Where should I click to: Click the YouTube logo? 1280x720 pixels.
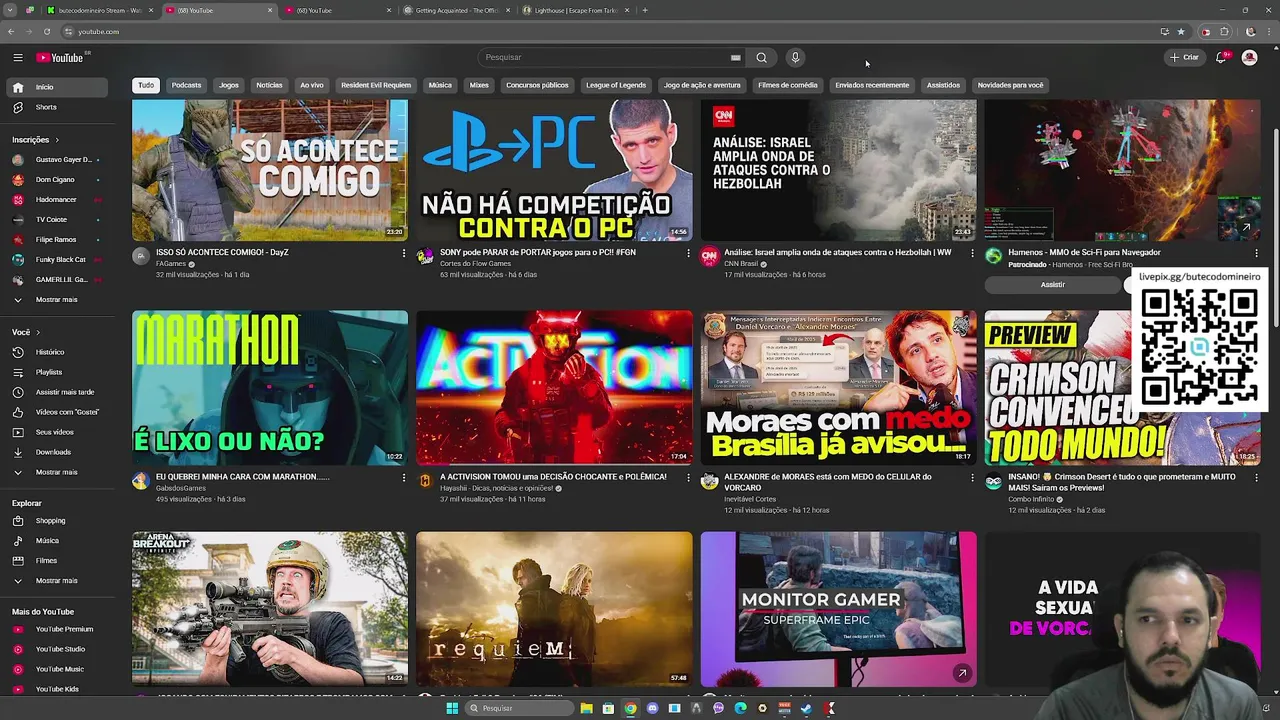coord(60,58)
